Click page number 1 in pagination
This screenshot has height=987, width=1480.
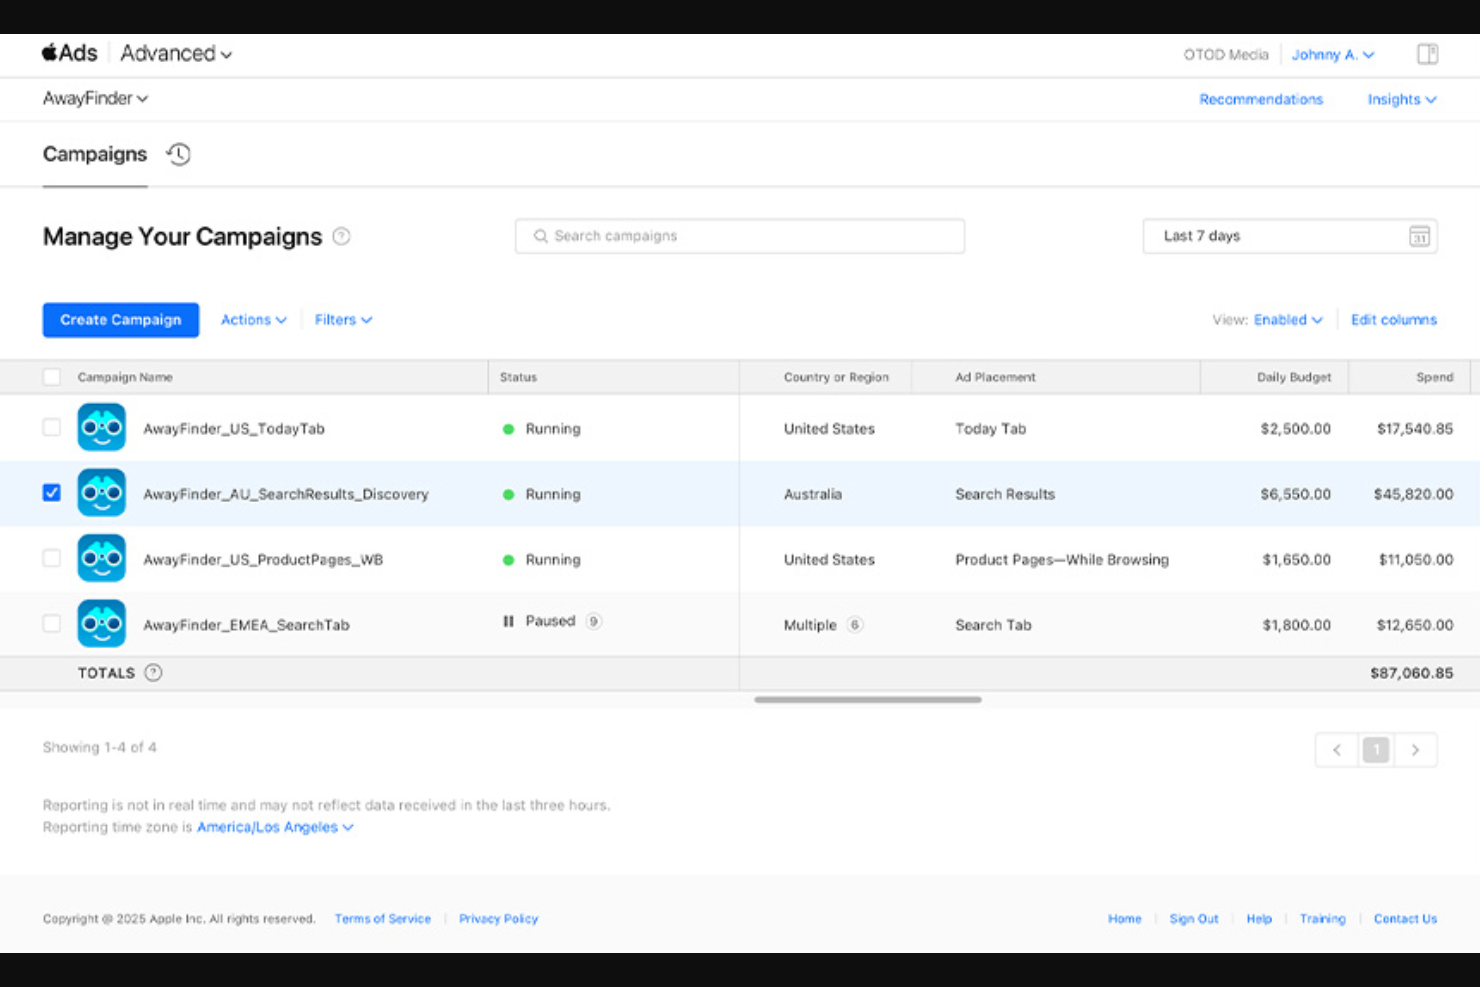coord(1376,750)
